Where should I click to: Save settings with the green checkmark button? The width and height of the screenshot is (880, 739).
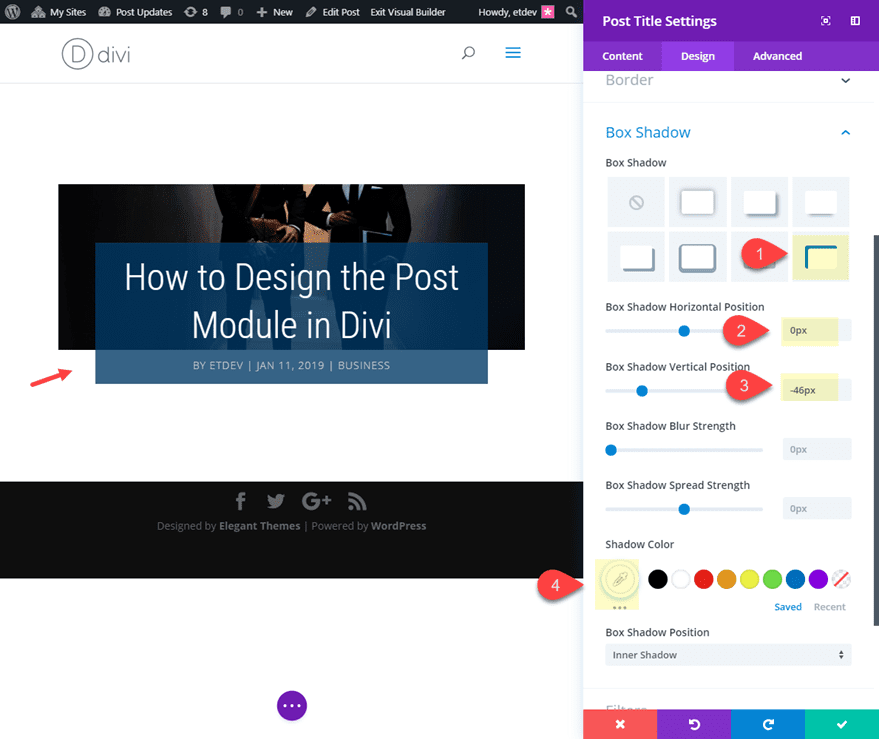tap(842, 724)
